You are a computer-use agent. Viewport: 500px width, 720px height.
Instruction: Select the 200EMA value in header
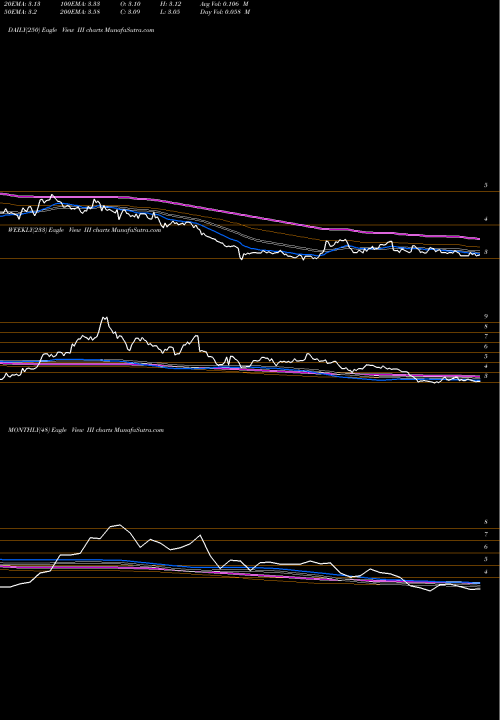[x=80, y=12]
